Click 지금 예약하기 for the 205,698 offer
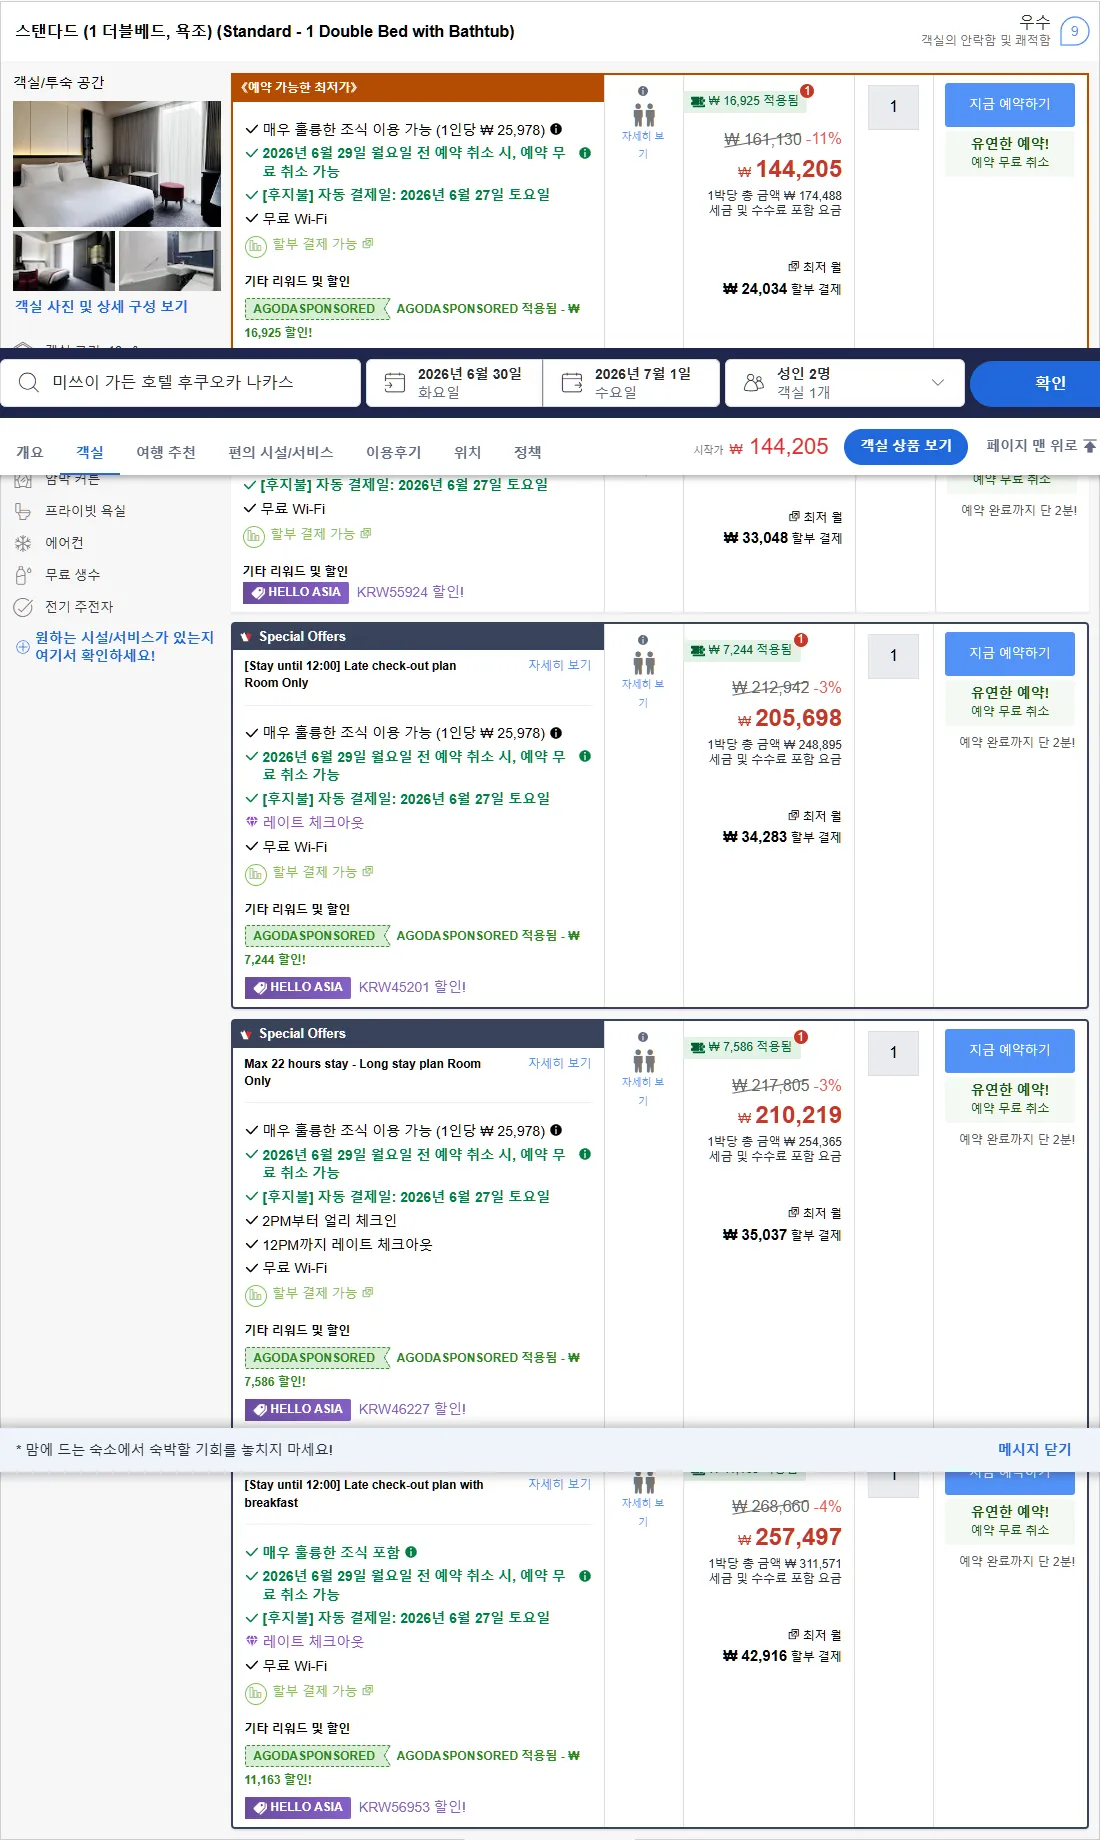The image size is (1100, 1840). tap(1010, 653)
